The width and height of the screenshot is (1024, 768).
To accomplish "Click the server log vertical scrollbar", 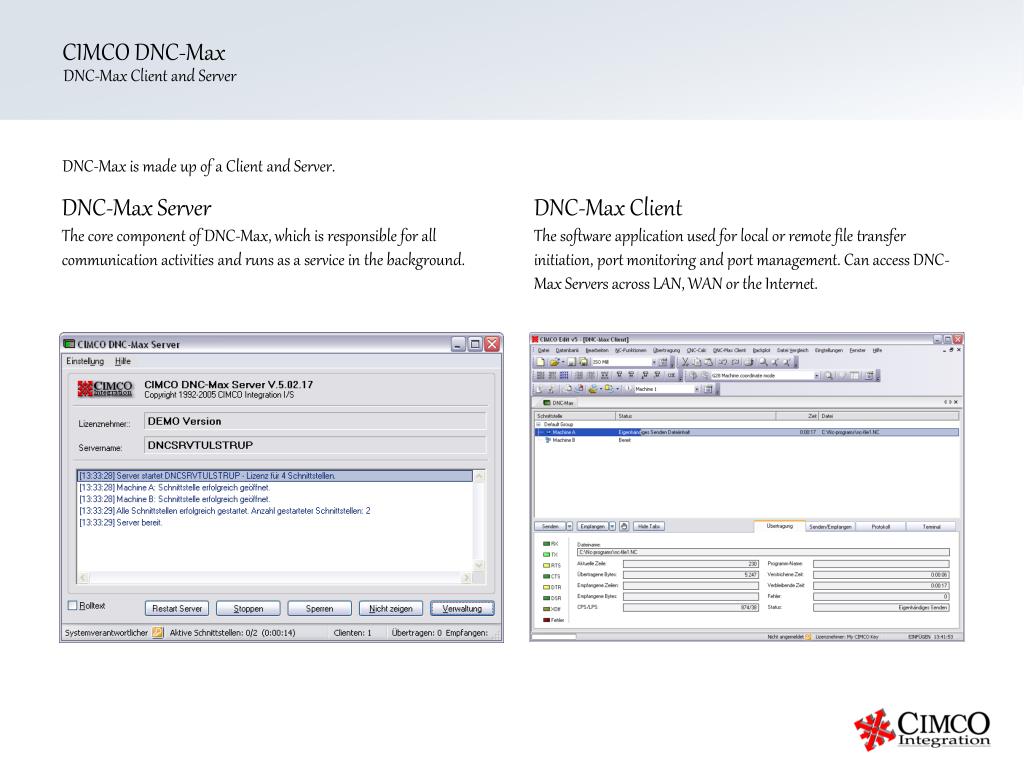I will click(x=479, y=520).
